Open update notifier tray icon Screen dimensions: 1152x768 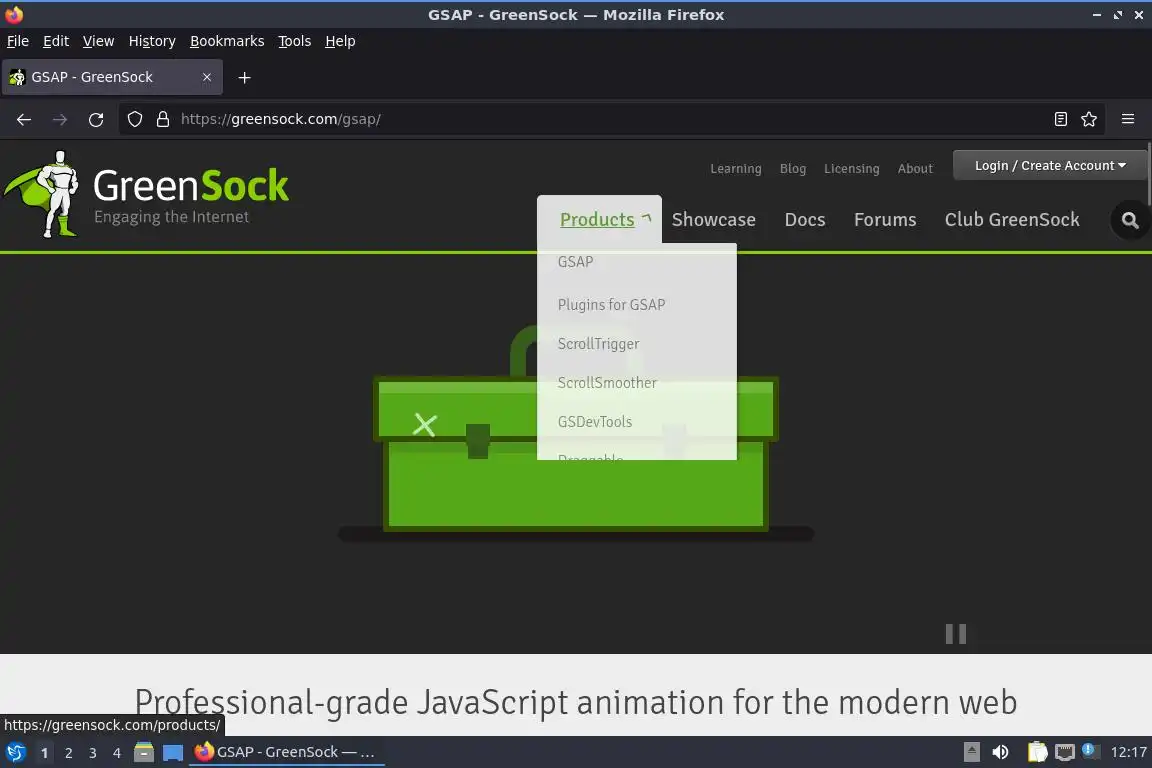pyautogui.click(x=1090, y=750)
